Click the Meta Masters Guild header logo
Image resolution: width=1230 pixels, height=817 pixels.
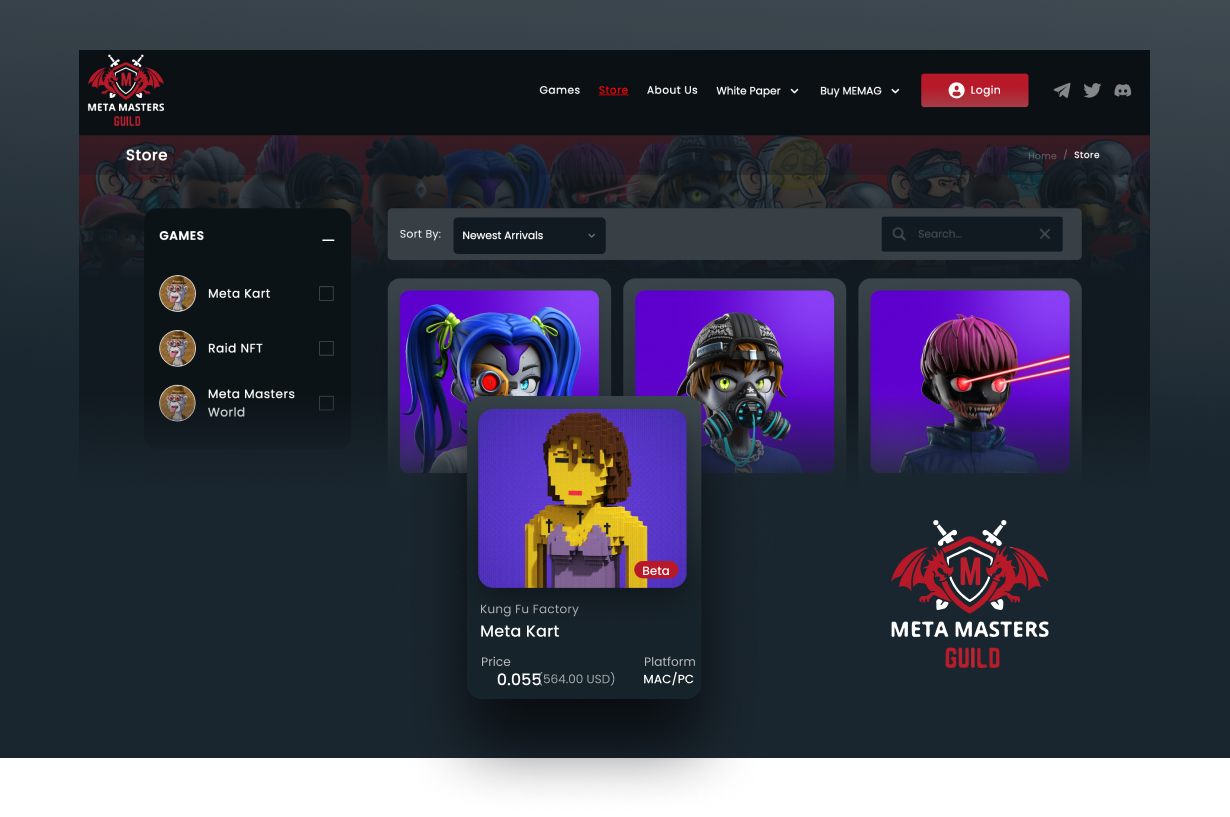click(126, 91)
